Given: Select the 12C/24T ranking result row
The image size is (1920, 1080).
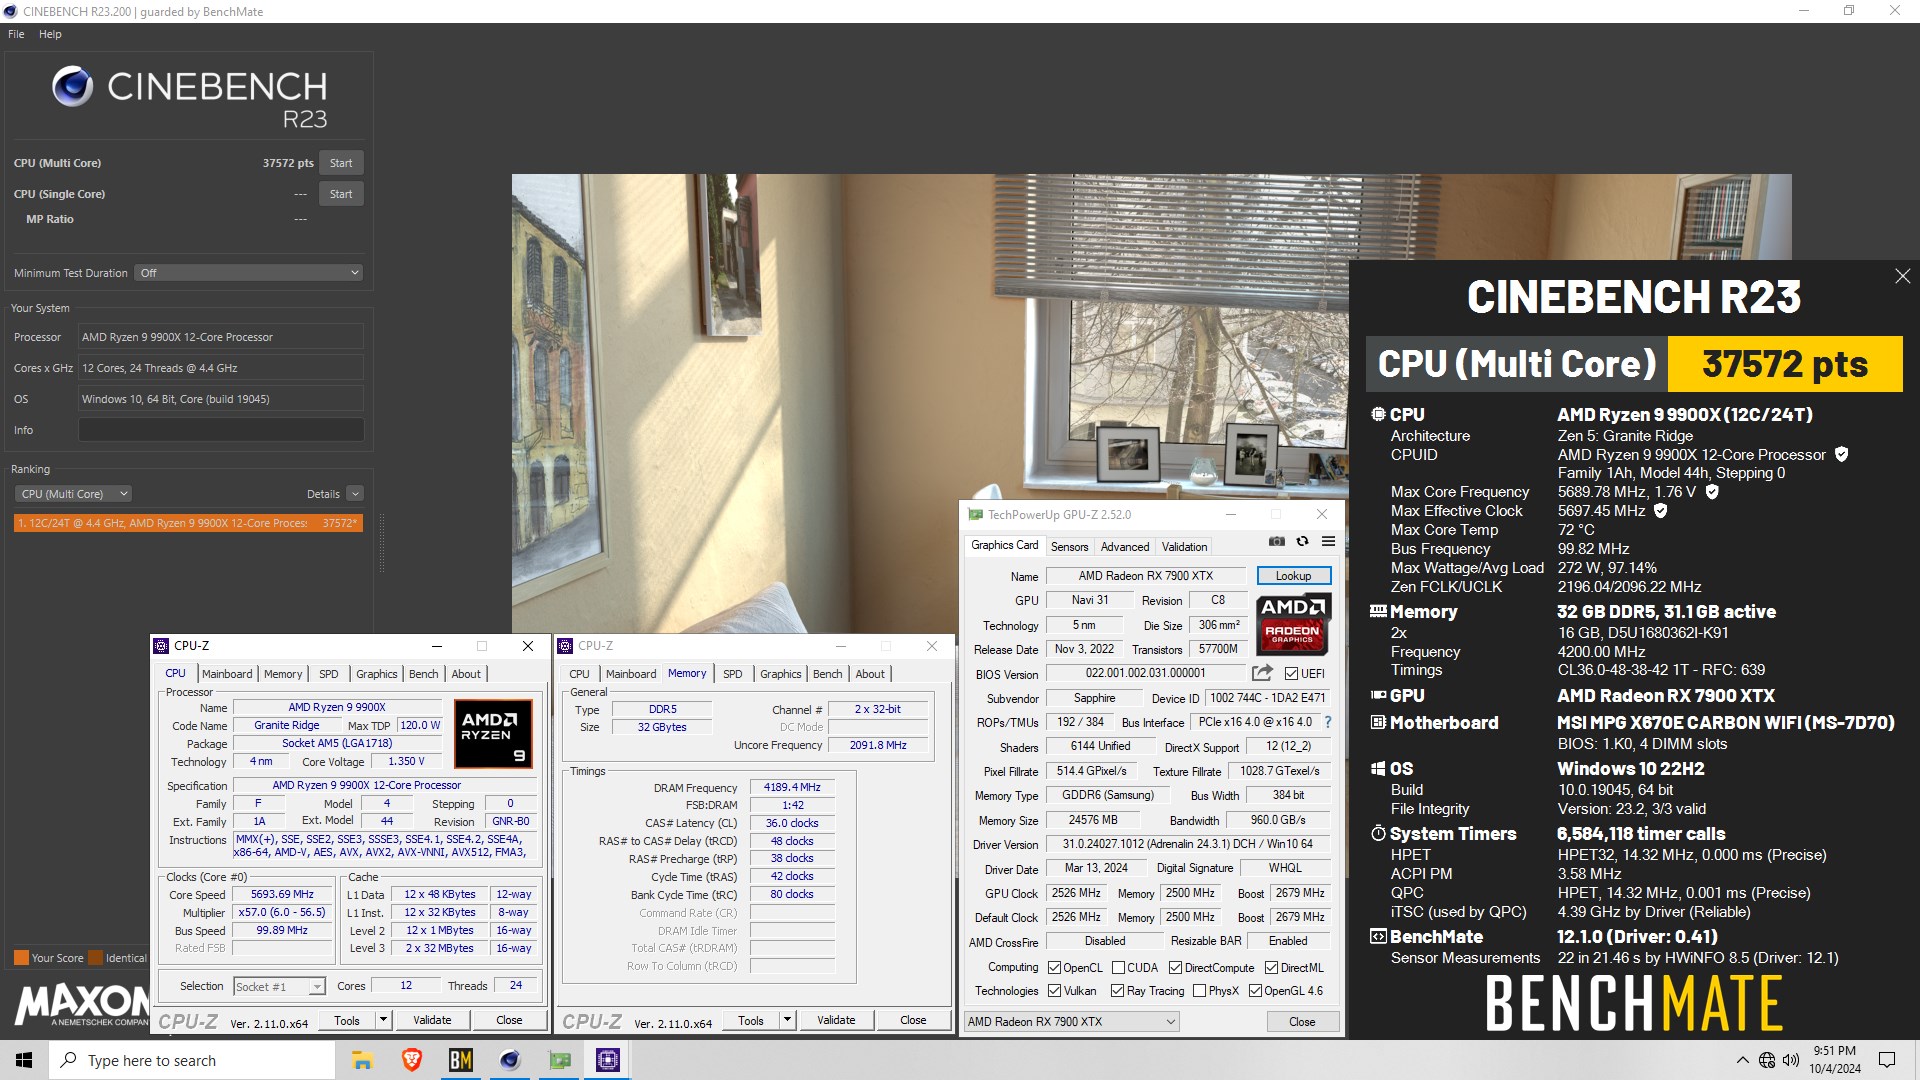Looking at the screenshot, I should click(188, 523).
